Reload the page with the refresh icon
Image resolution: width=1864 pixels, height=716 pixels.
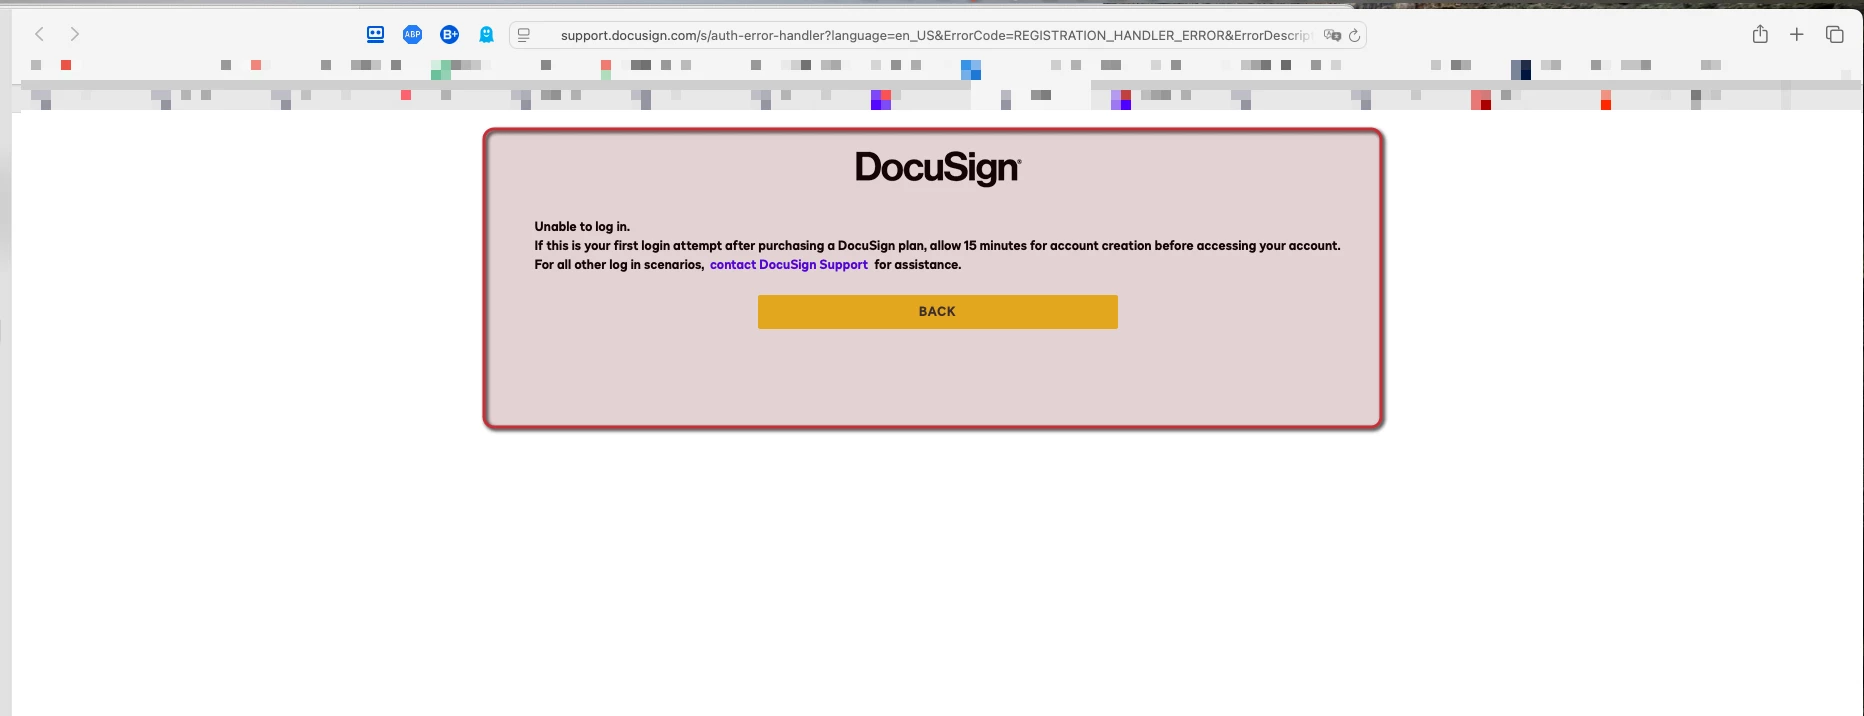(1354, 35)
